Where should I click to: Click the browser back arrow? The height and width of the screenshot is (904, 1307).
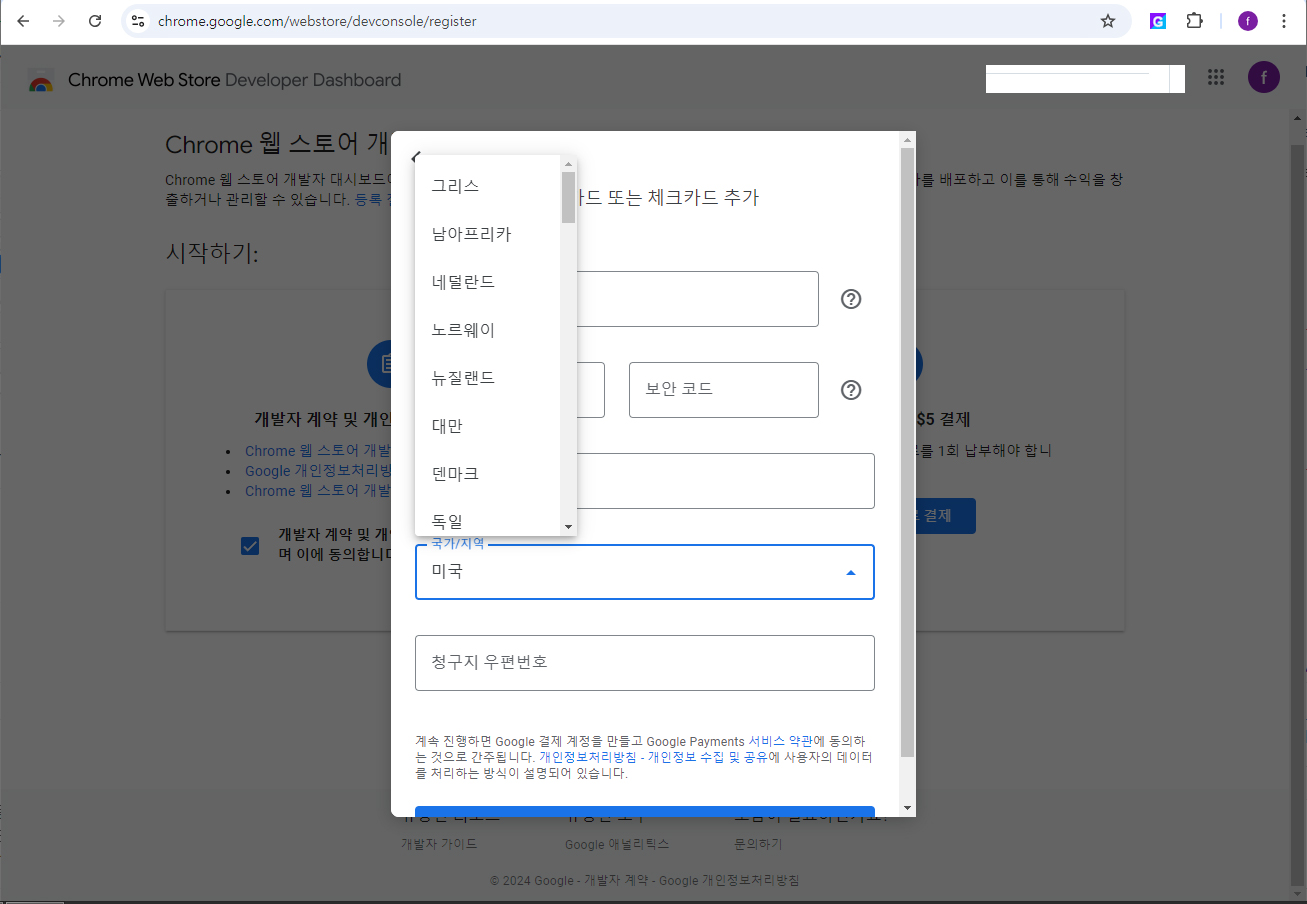pos(23,21)
